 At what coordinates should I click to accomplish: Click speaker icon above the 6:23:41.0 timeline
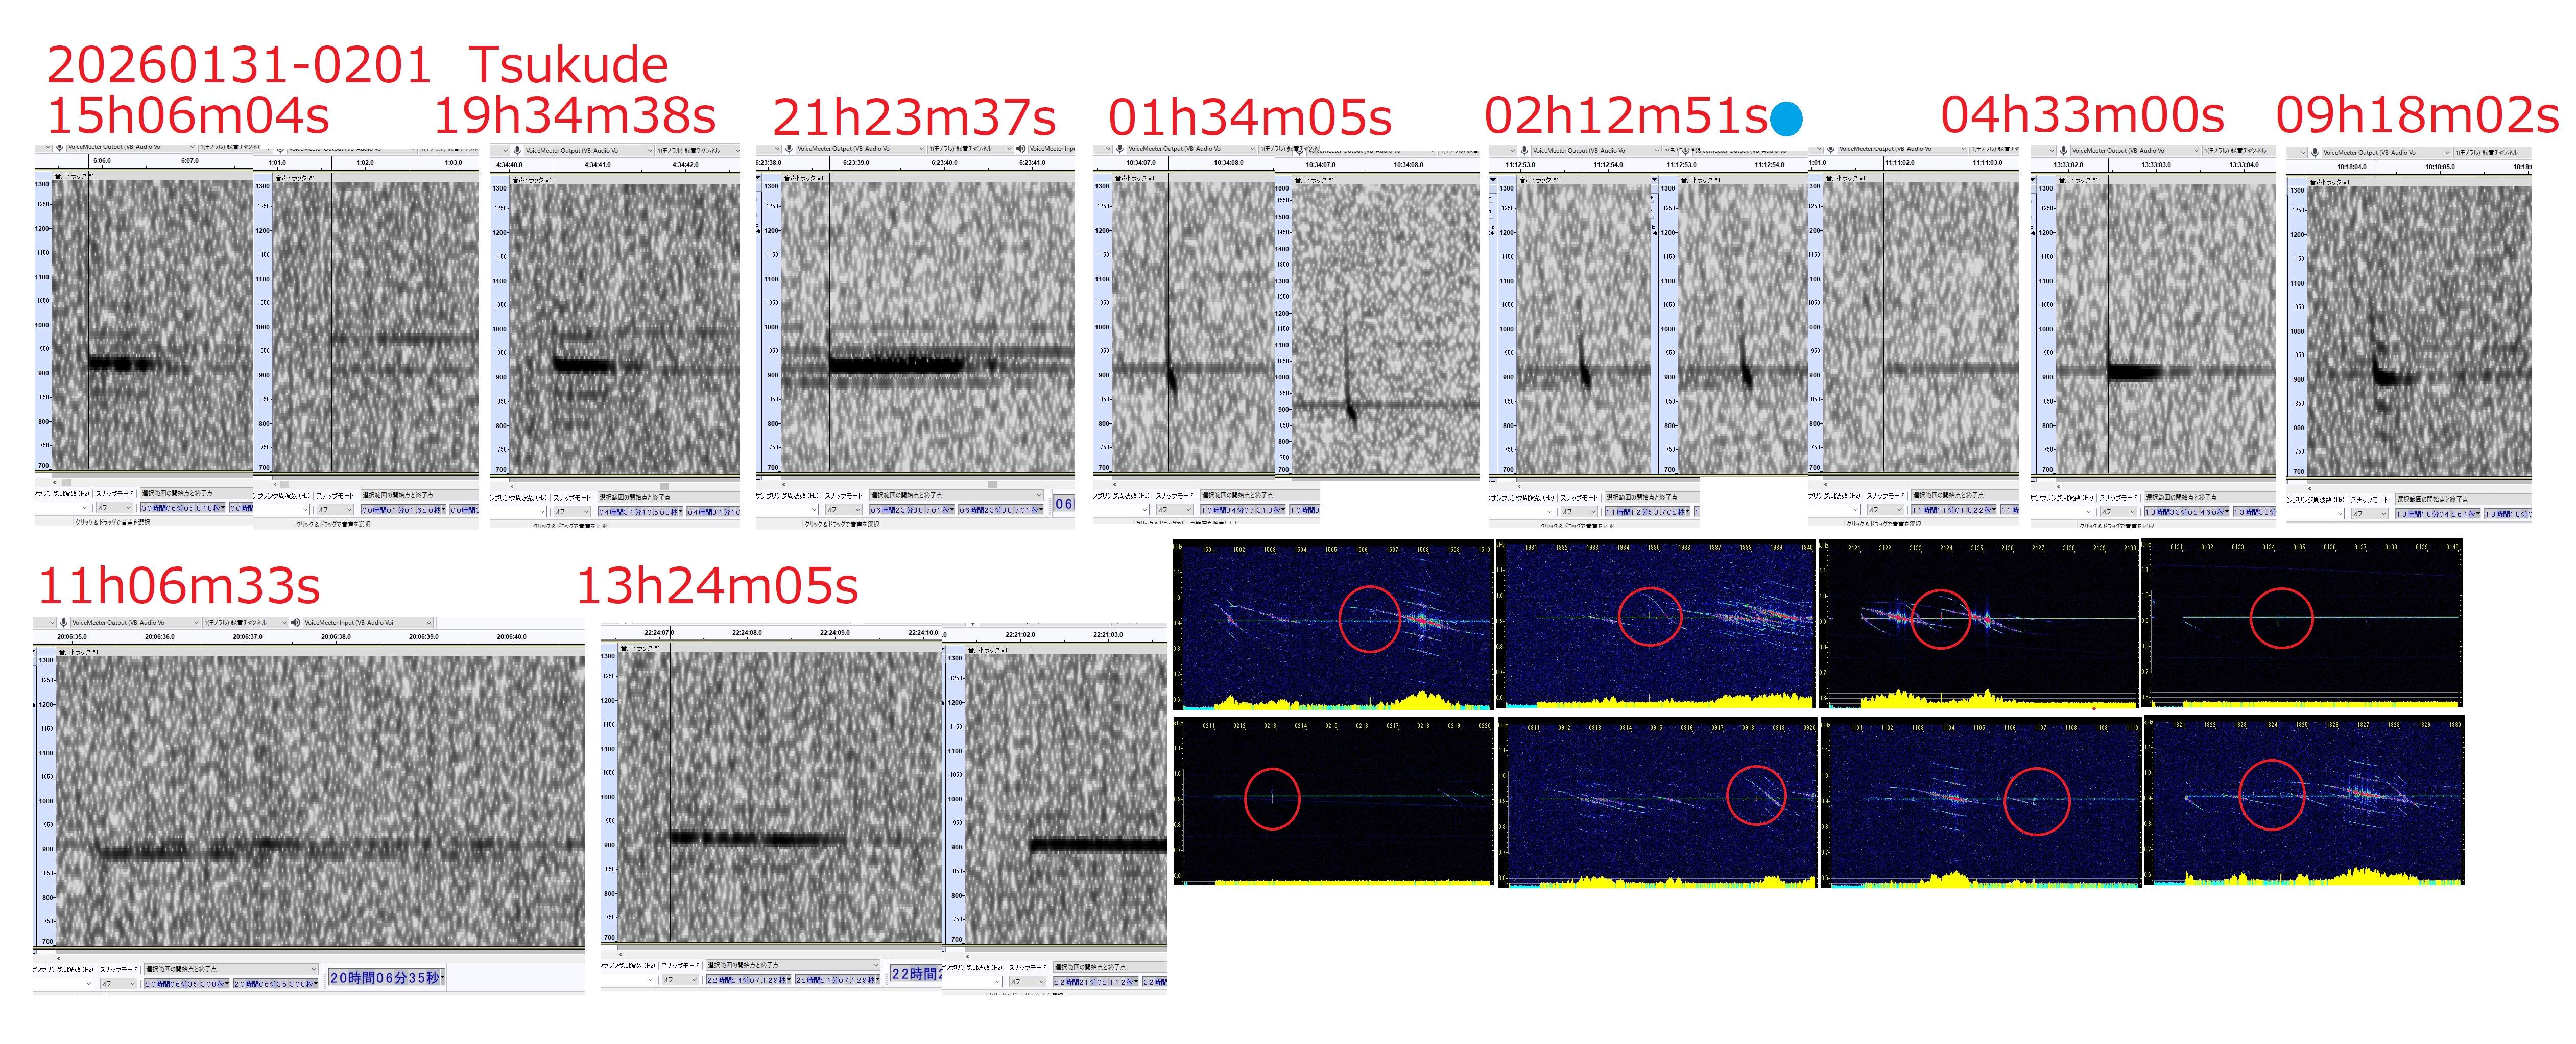[1021, 149]
